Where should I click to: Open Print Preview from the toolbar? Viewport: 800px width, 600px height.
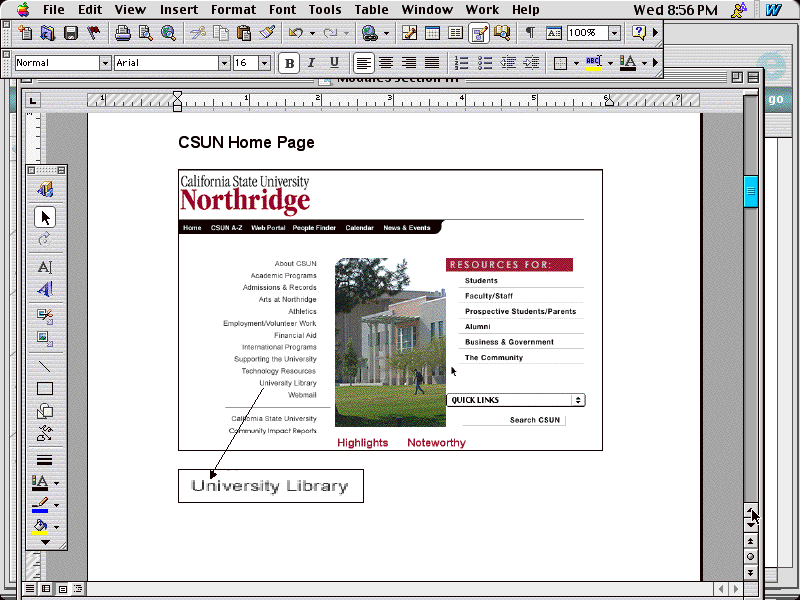[x=145, y=33]
